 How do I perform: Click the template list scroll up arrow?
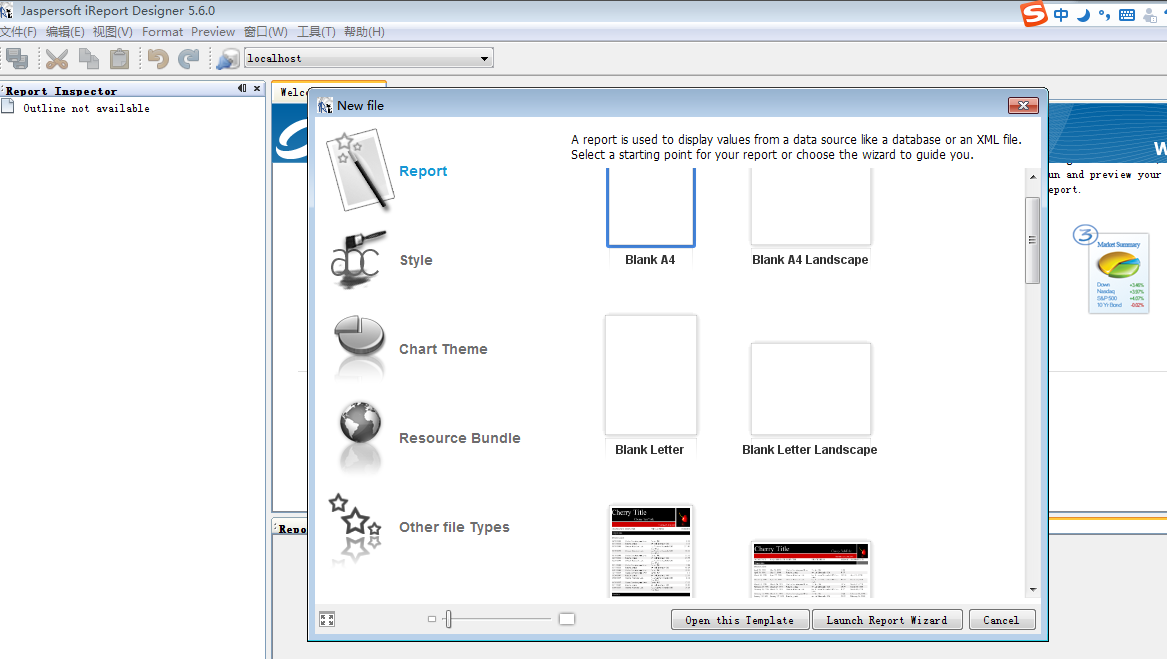coord(1033,176)
